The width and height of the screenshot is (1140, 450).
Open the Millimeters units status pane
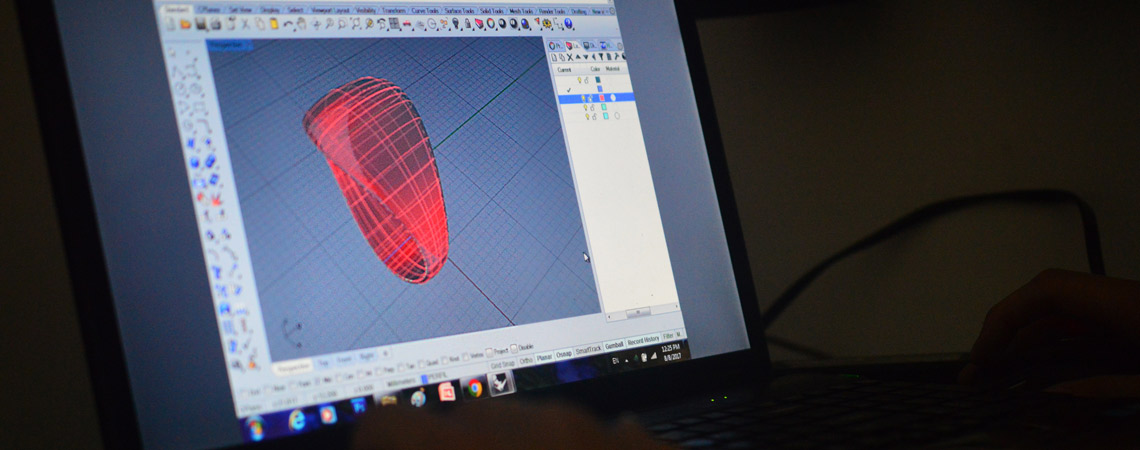coord(399,382)
